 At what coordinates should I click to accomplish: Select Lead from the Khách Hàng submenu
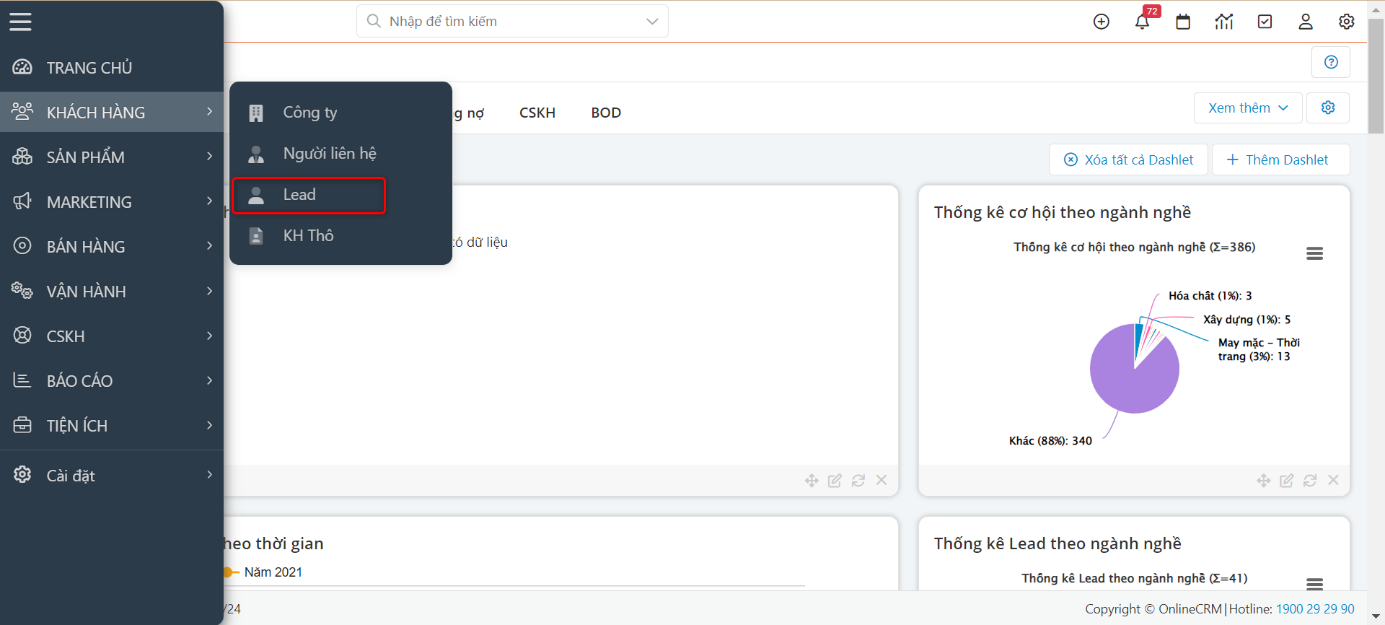tap(308, 194)
